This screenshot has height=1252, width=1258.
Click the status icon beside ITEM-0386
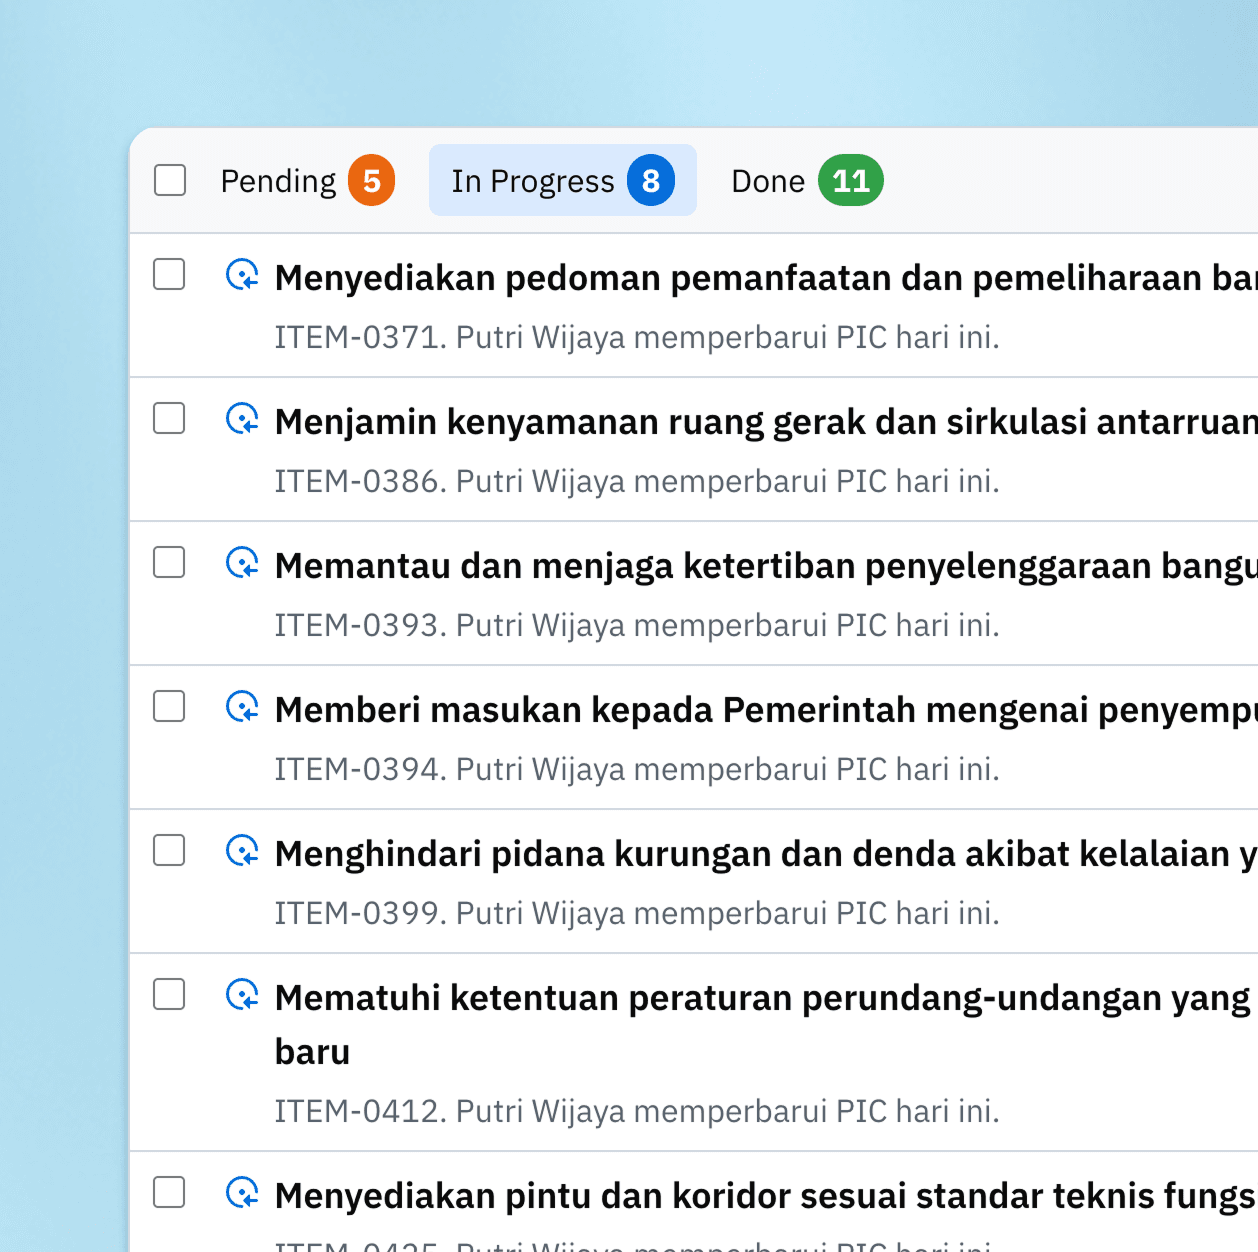[x=243, y=421]
